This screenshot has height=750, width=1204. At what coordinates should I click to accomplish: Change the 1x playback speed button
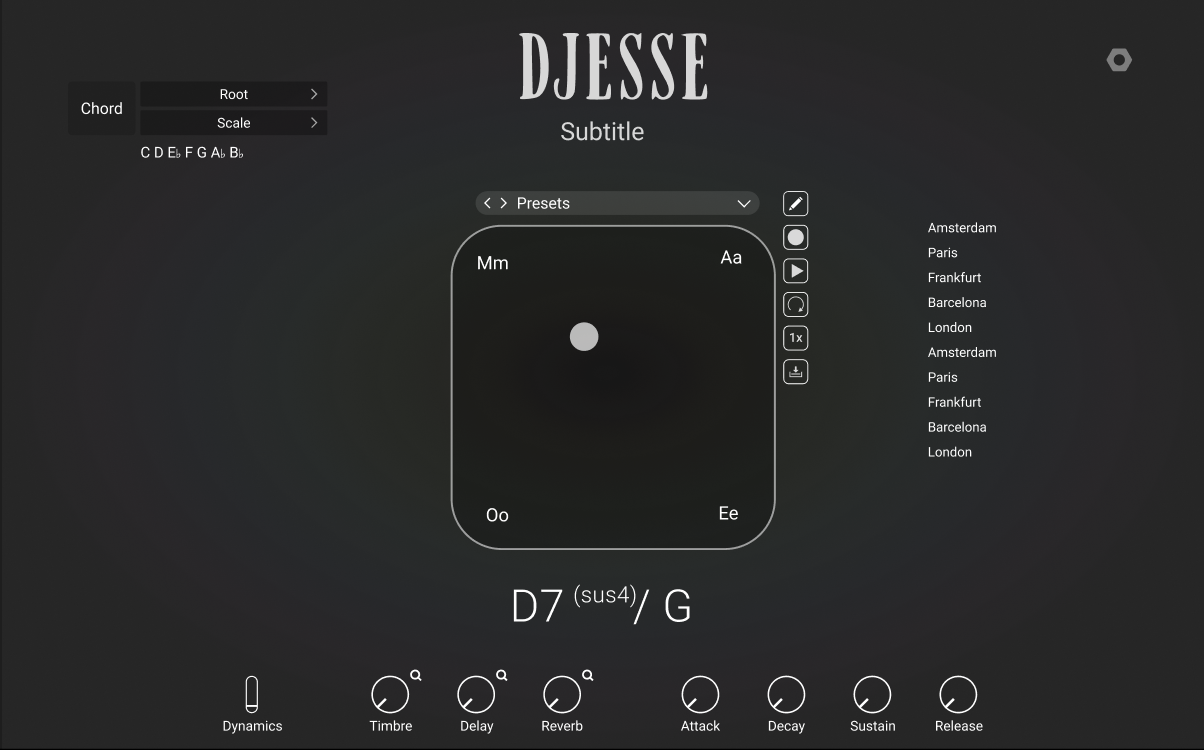796,338
